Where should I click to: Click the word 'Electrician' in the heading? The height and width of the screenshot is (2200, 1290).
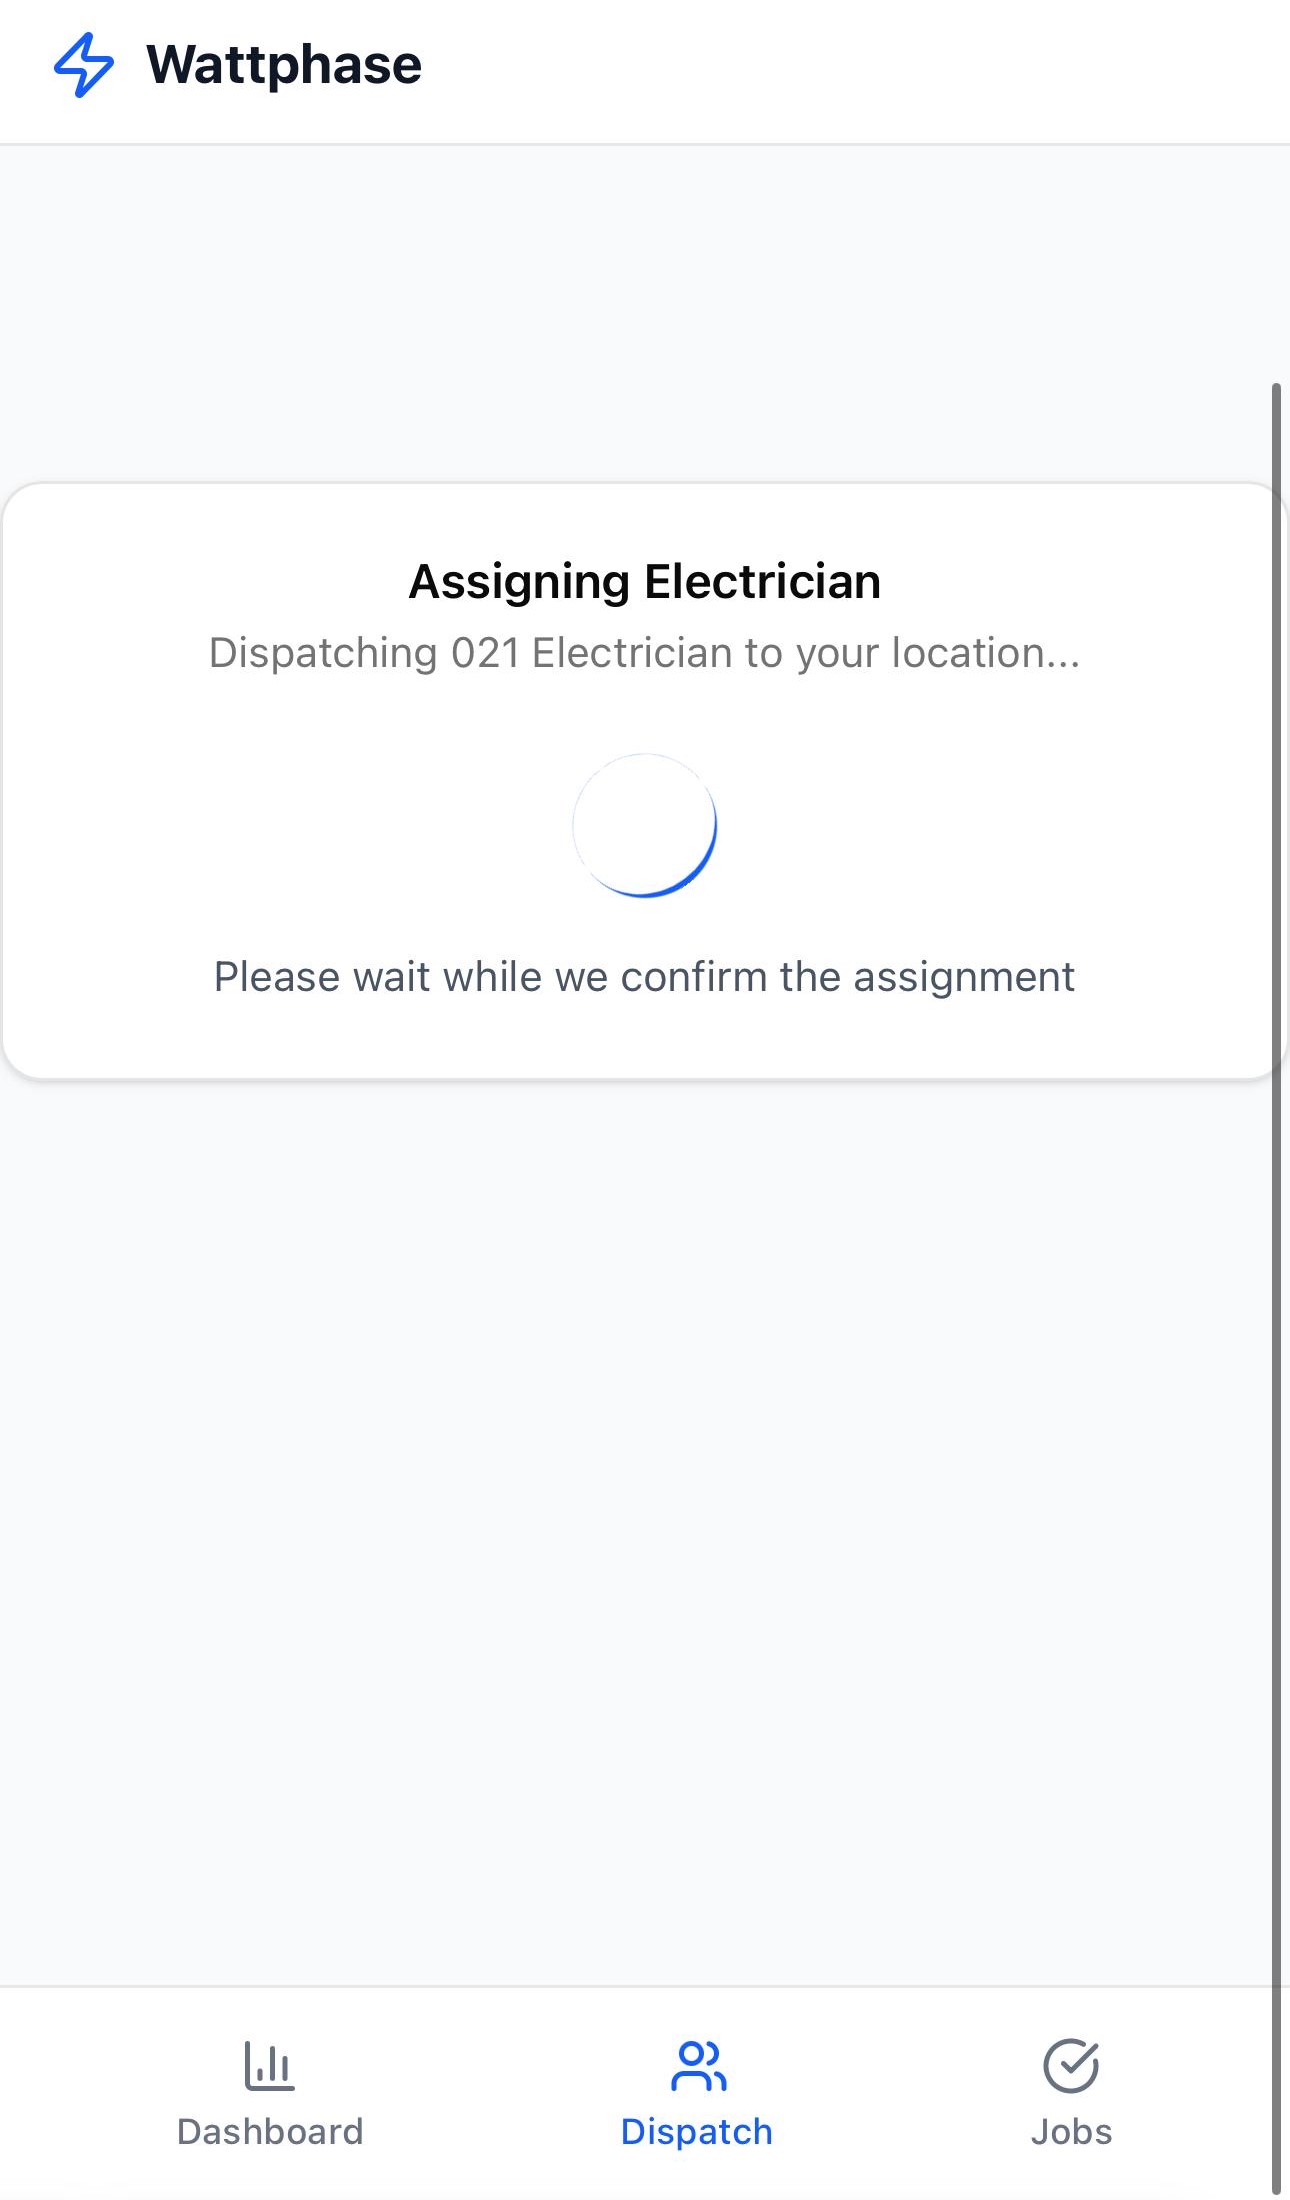coord(762,582)
